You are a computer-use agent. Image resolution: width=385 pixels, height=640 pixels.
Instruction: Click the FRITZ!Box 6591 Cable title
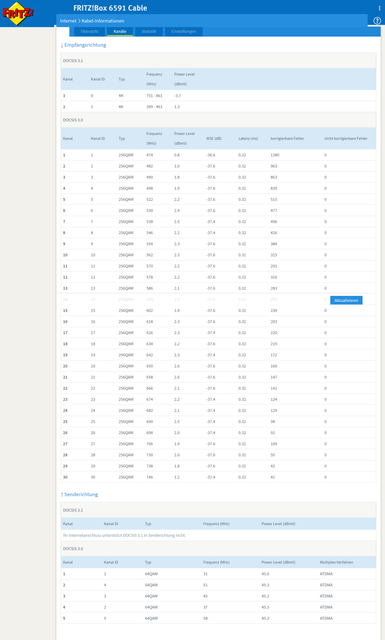coord(110,8)
